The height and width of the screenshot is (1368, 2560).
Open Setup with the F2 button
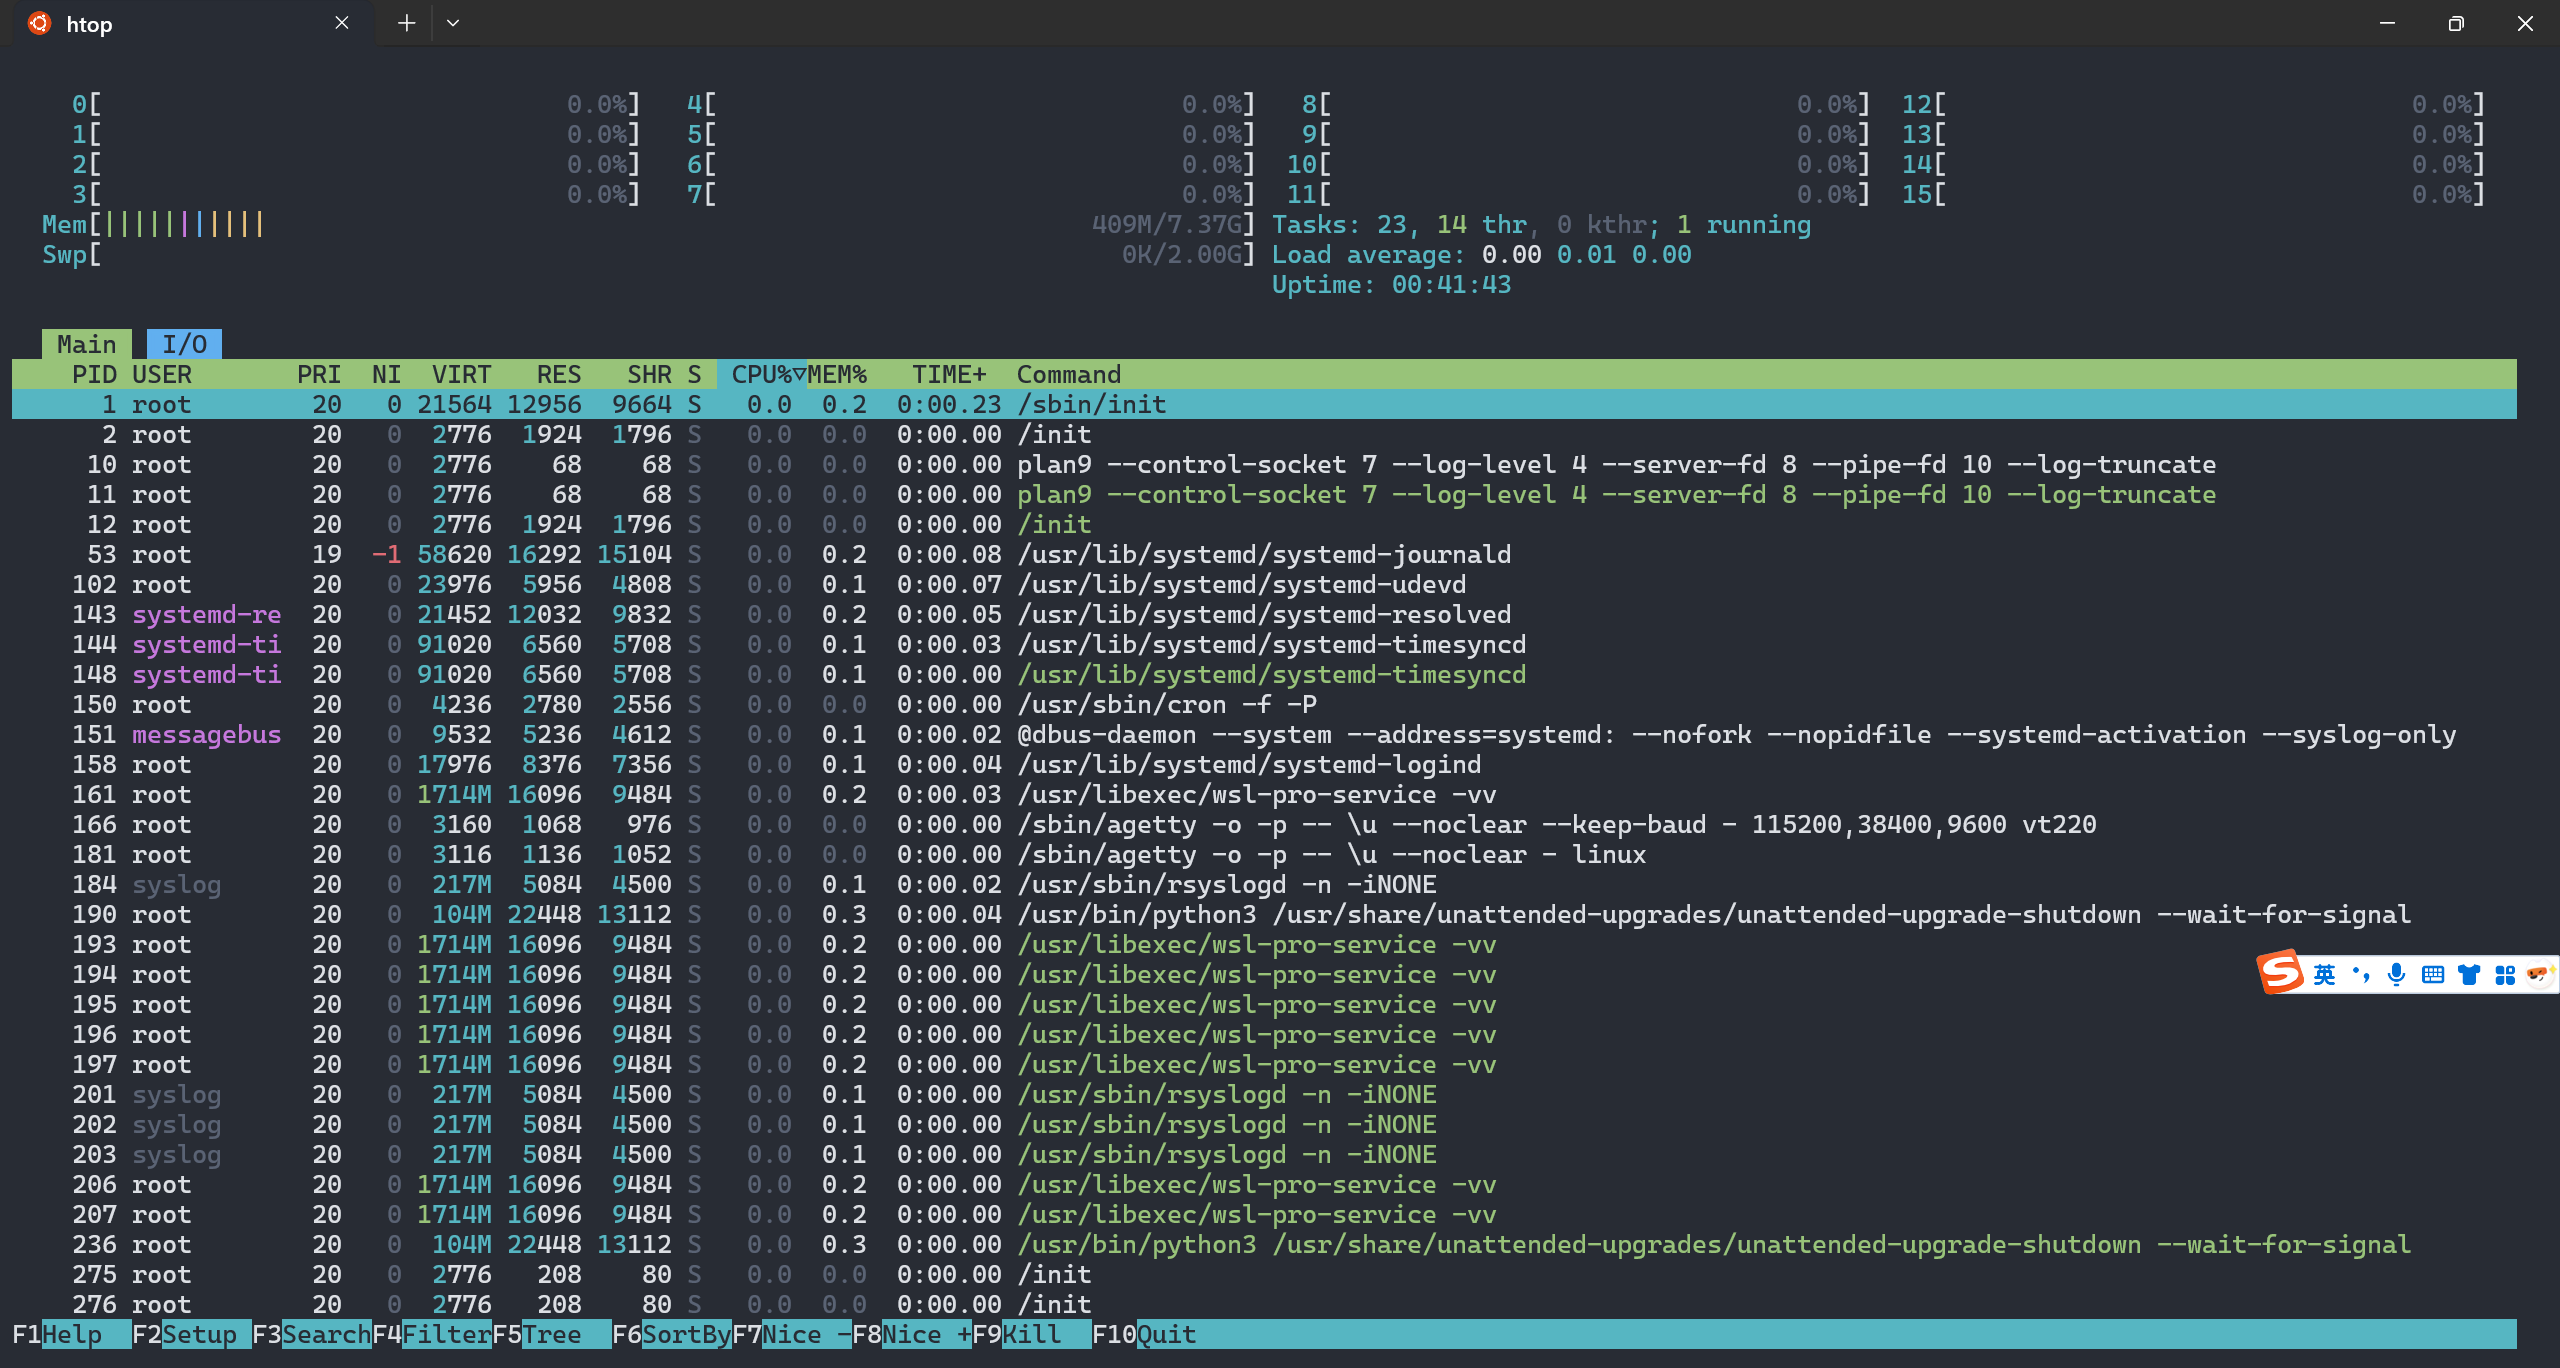pos(191,1335)
